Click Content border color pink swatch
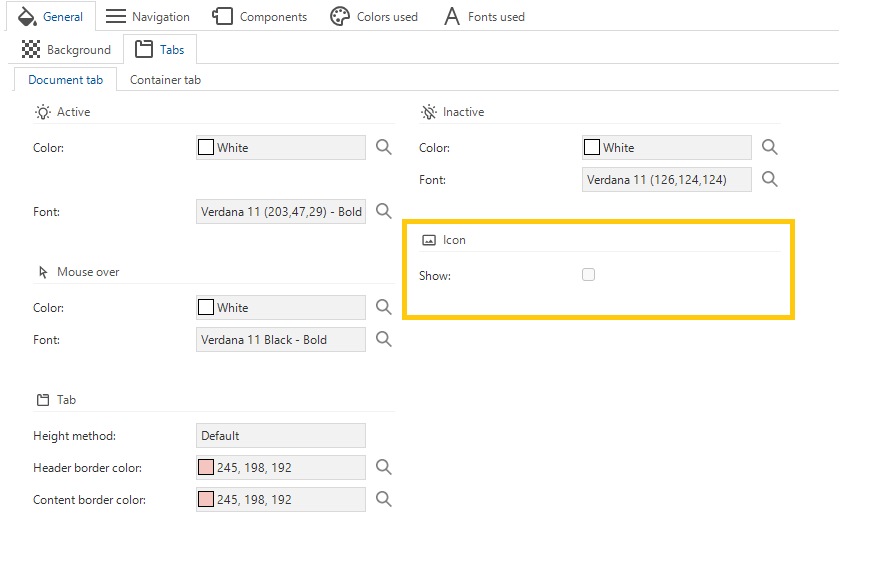The width and height of the screenshot is (884, 581). [x=206, y=499]
